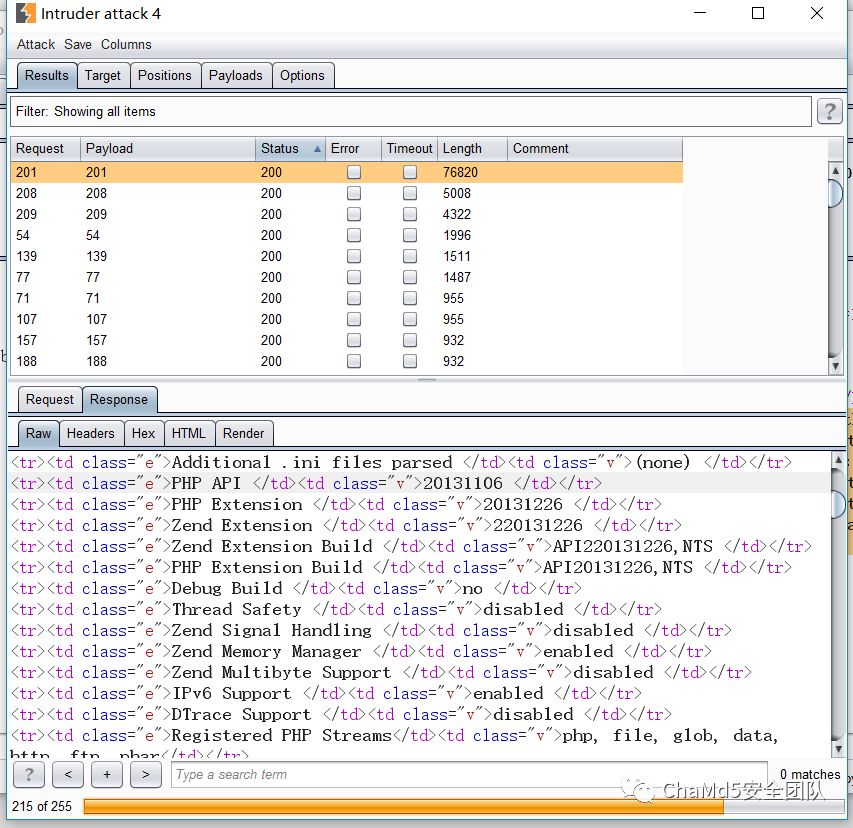The width and height of the screenshot is (853, 828).
Task: Sort by Comment column header
Action: (595, 149)
